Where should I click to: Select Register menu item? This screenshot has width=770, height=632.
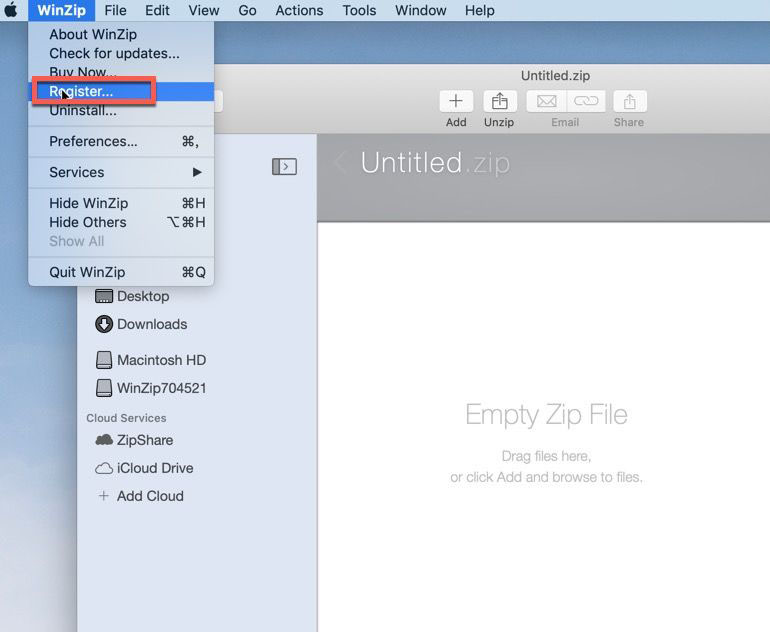click(x=121, y=91)
